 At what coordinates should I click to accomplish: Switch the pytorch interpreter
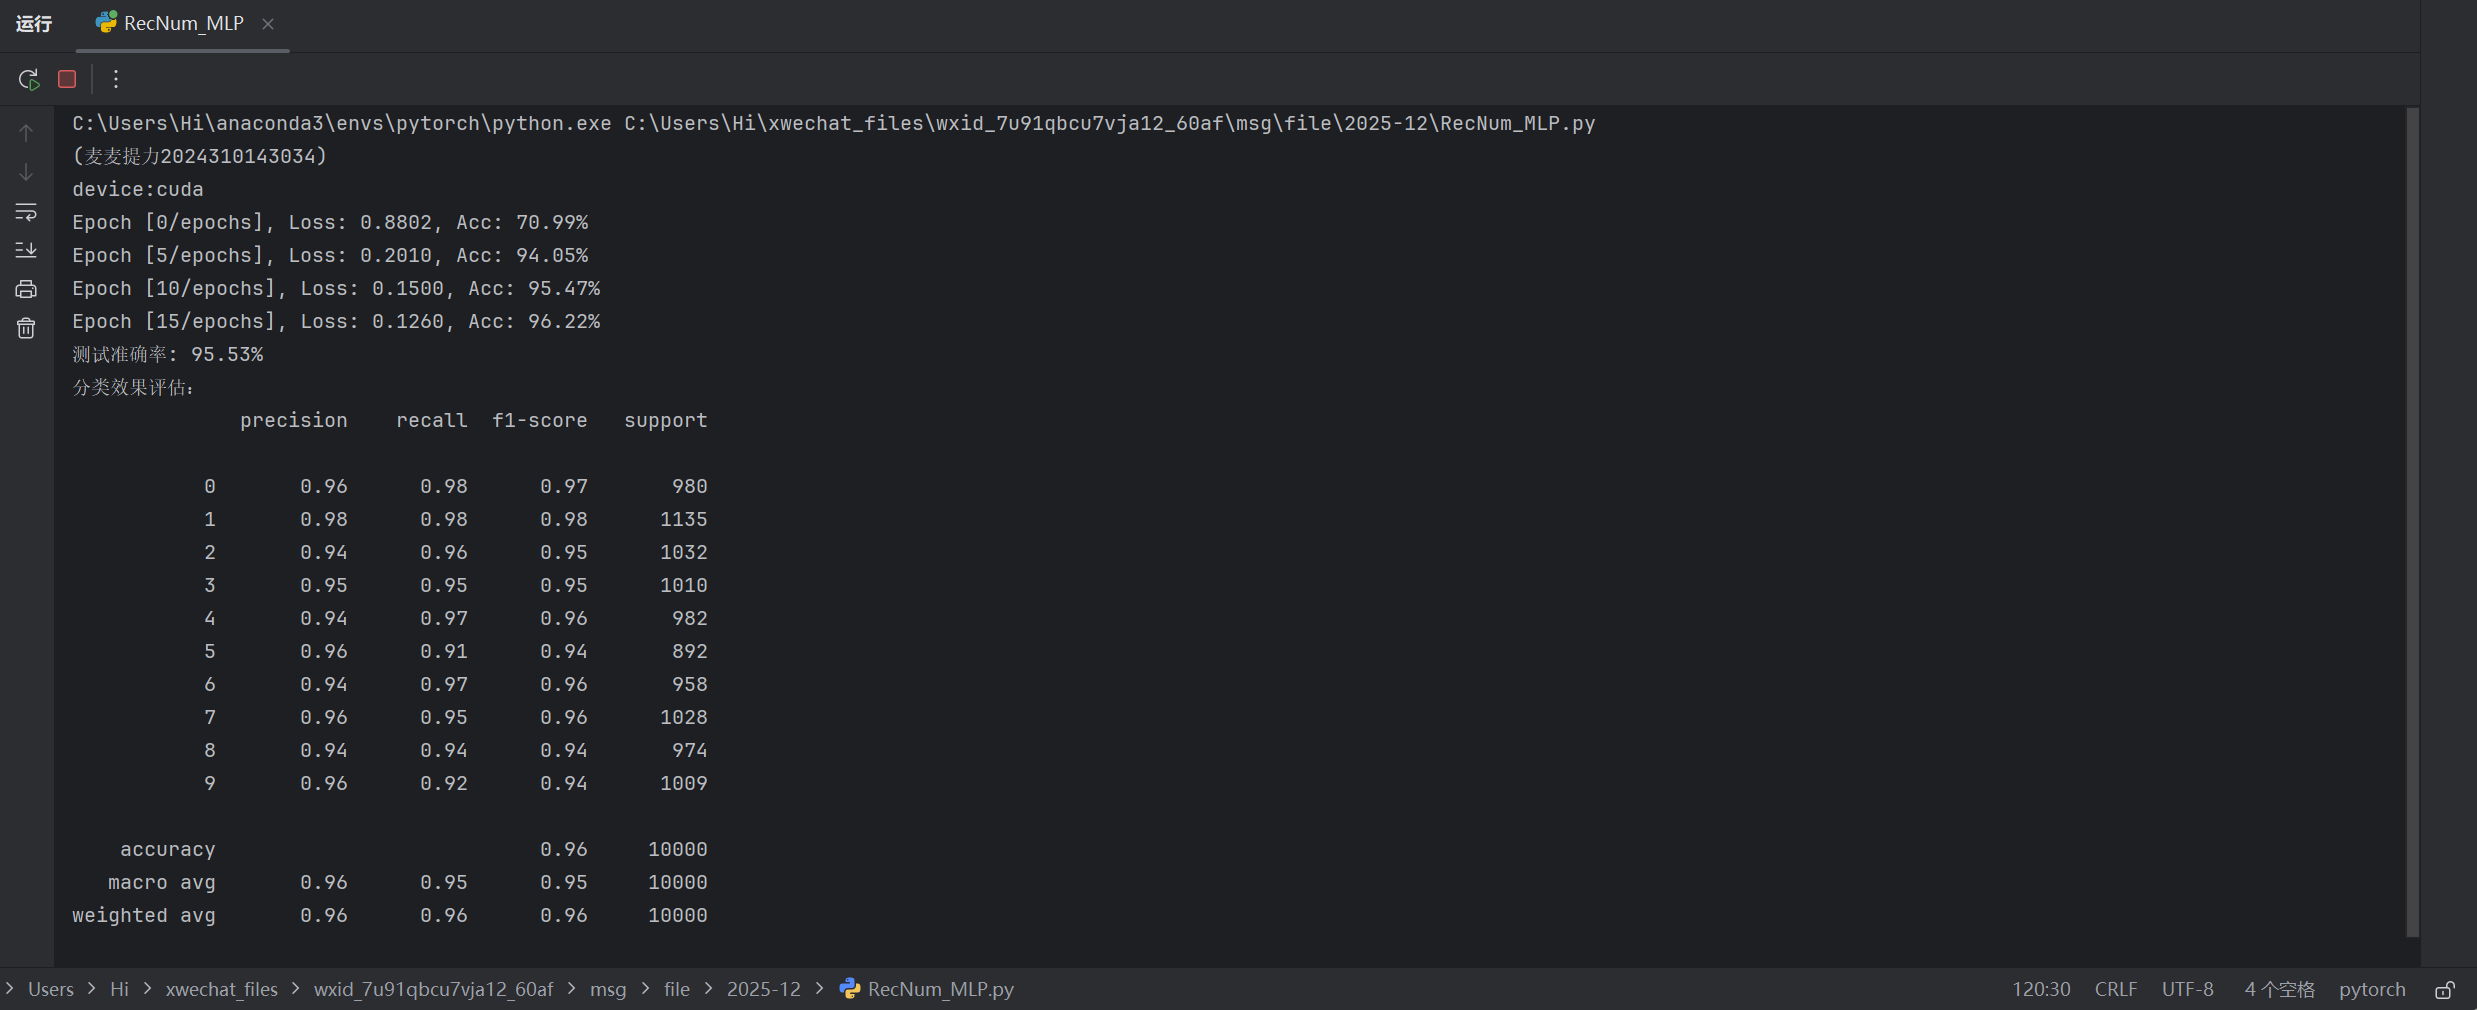pyautogui.click(x=2372, y=989)
